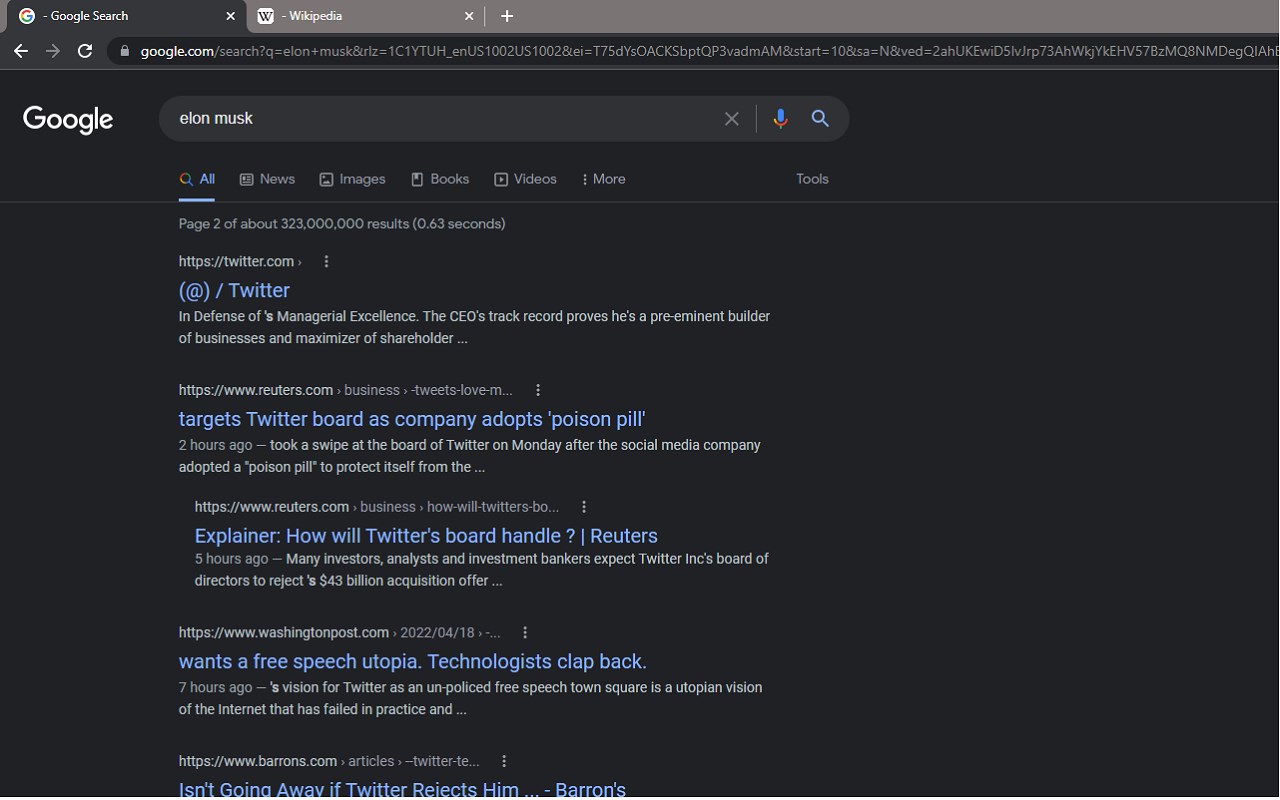
Task: Open the (@) / Twitter result
Action: pyautogui.click(x=234, y=291)
